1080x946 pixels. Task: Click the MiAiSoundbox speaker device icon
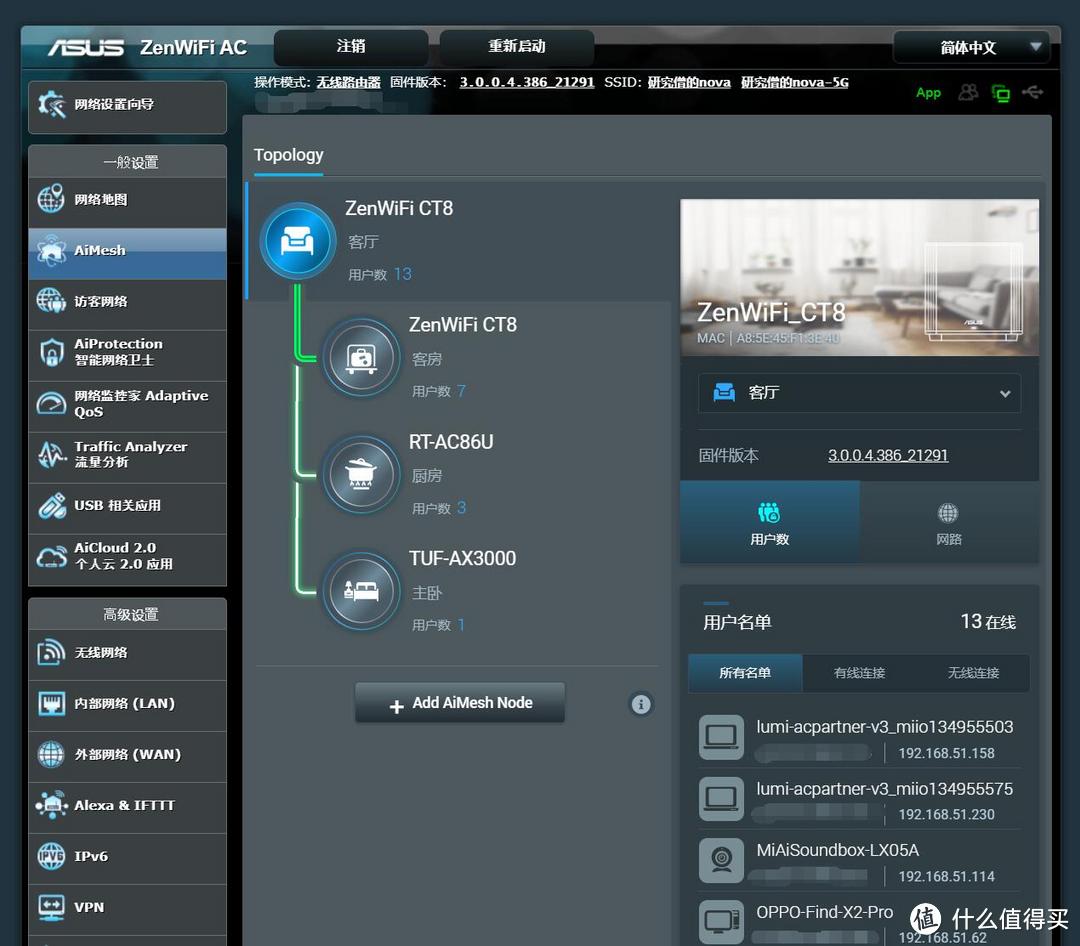[x=721, y=861]
